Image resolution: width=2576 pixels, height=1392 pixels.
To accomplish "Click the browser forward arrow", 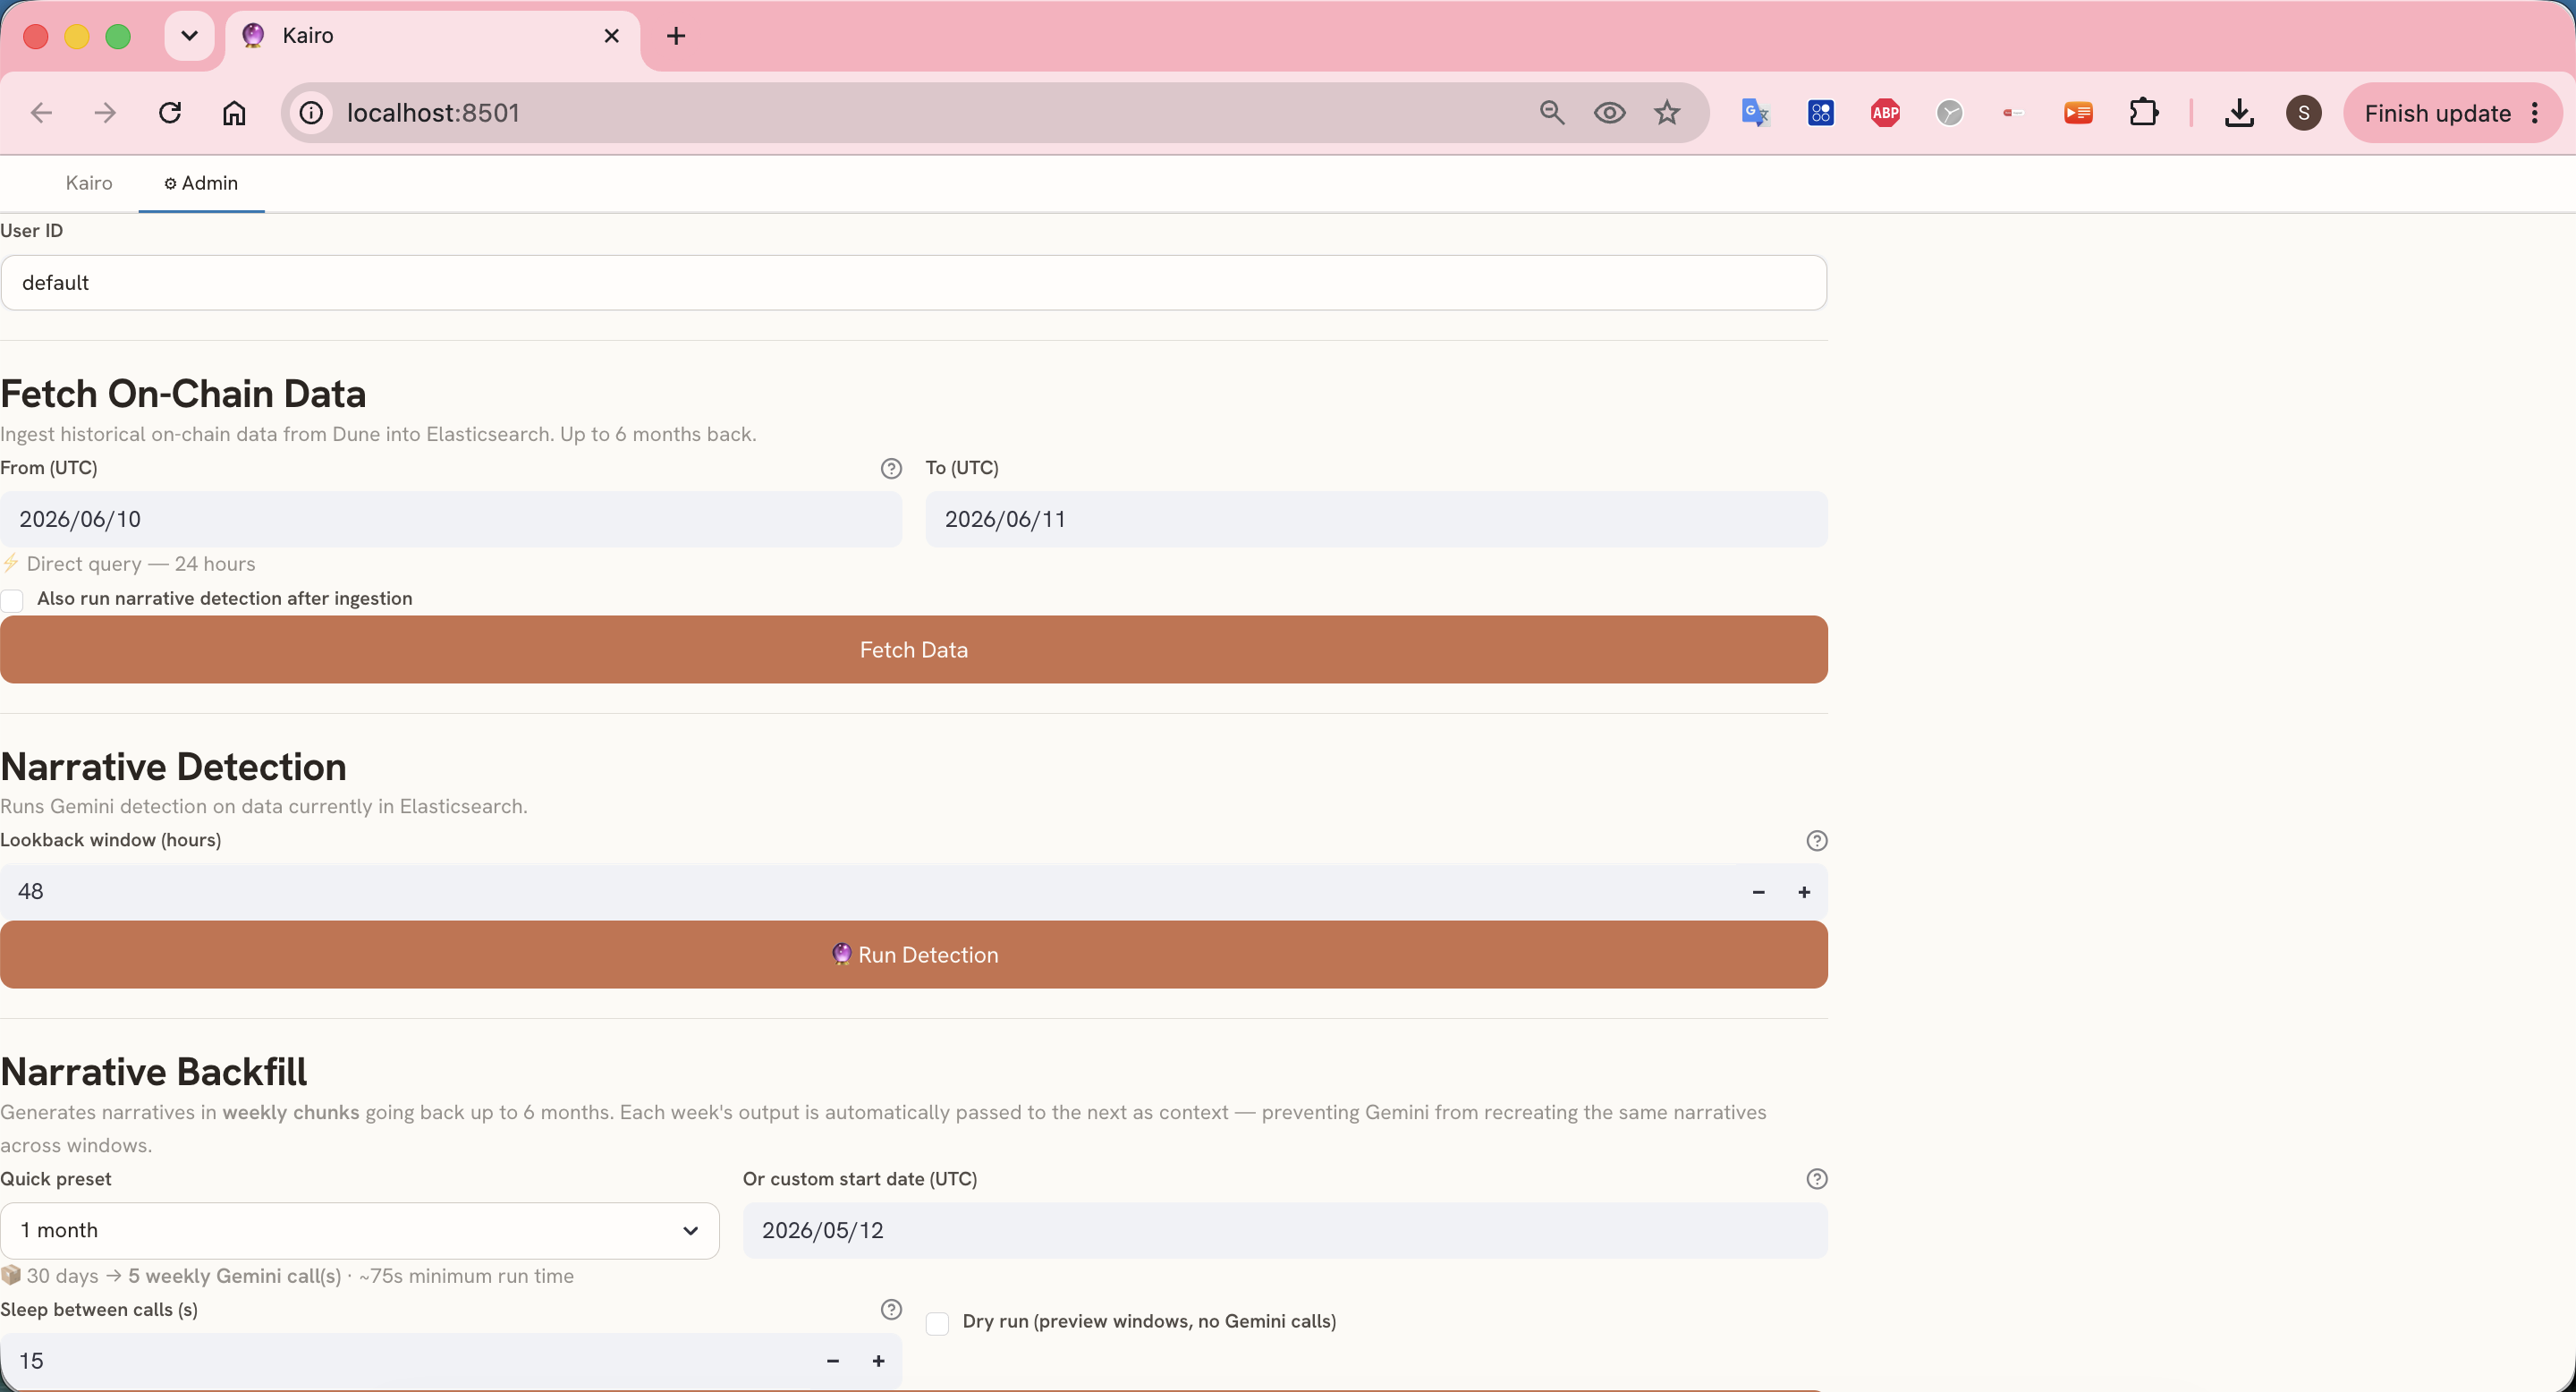I will [105, 113].
